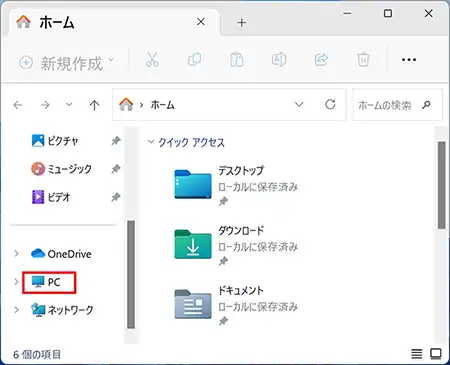This screenshot has width=450, height=365.
Task: Add a new tab with plus button
Action: 241,23
